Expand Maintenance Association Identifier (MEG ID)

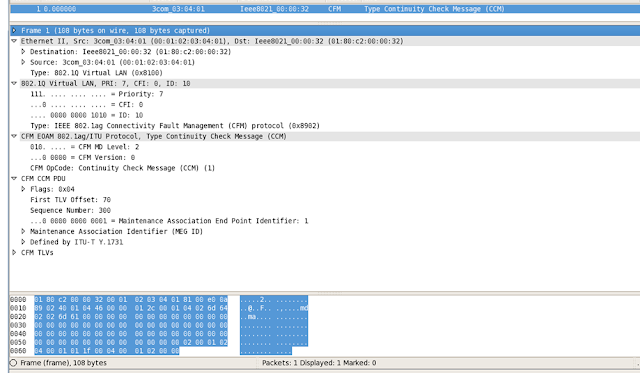click(23, 231)
